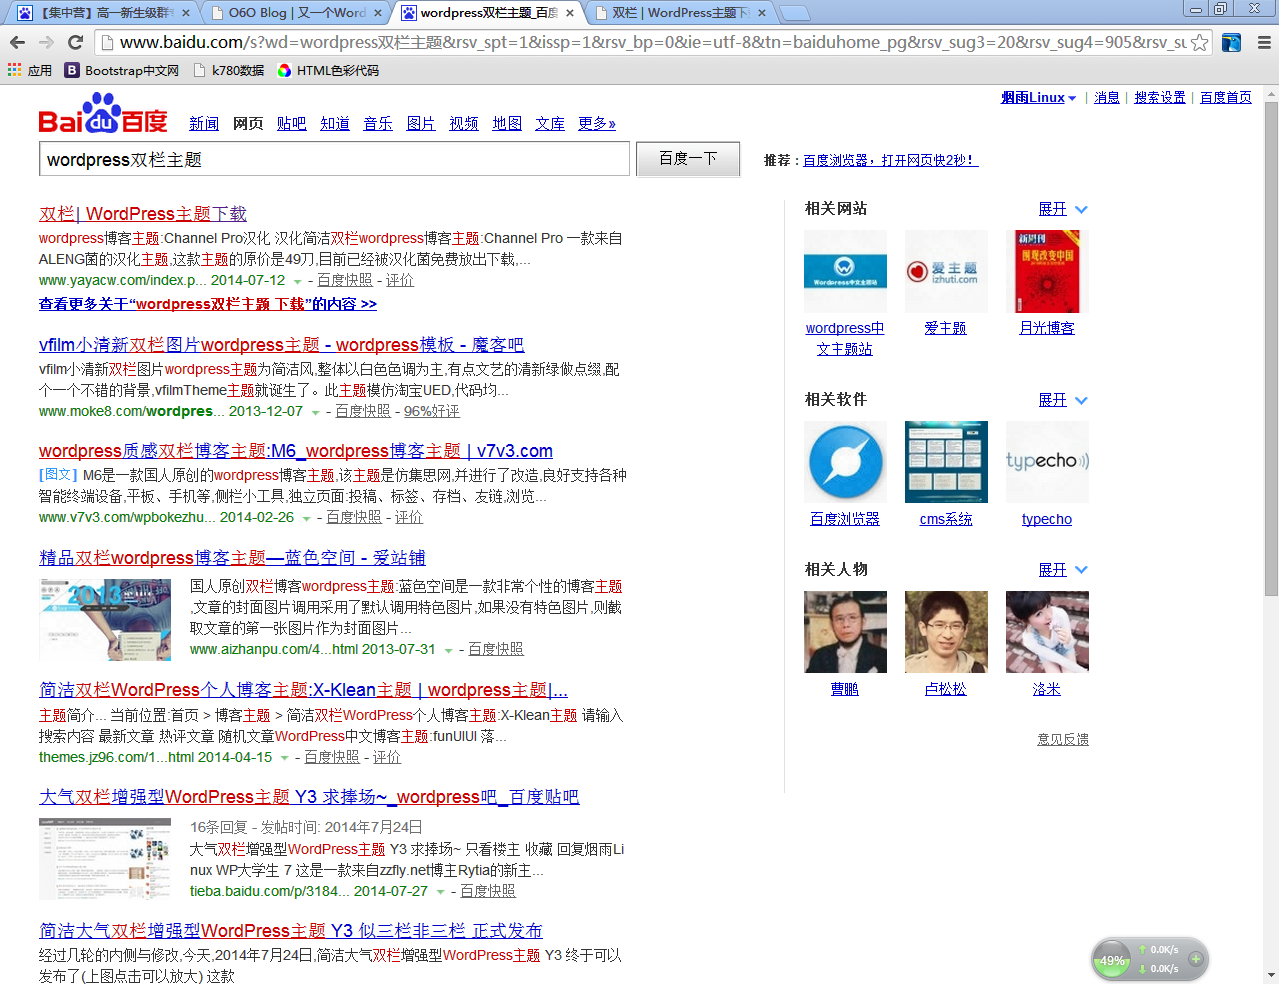Viewport: 1279px width, 984px height.
Task: Click the typecho logo thumbnail
Action: (x=1047, y=462)
